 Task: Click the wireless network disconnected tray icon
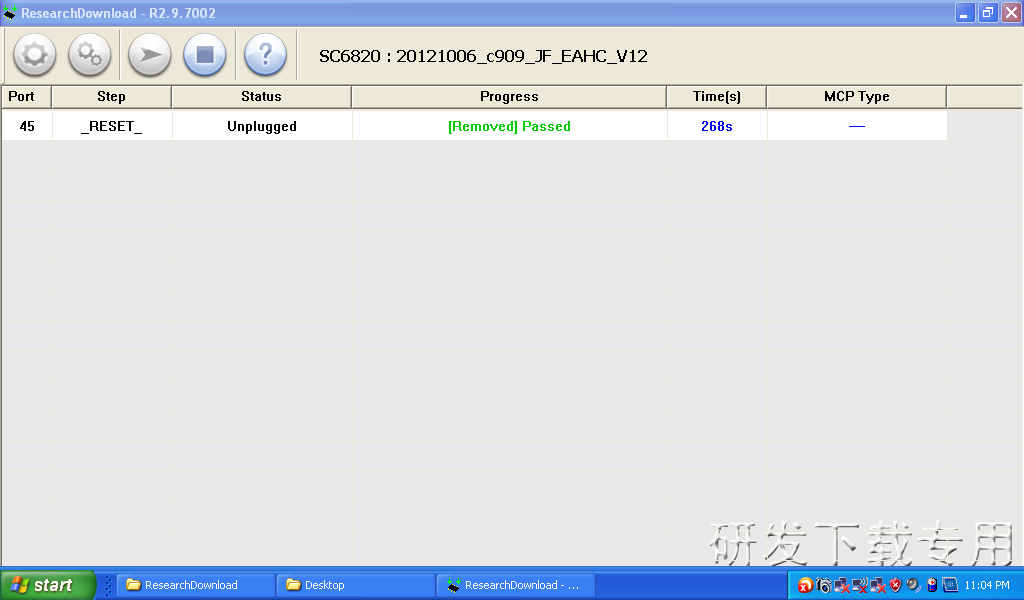(x=860, y=585)
